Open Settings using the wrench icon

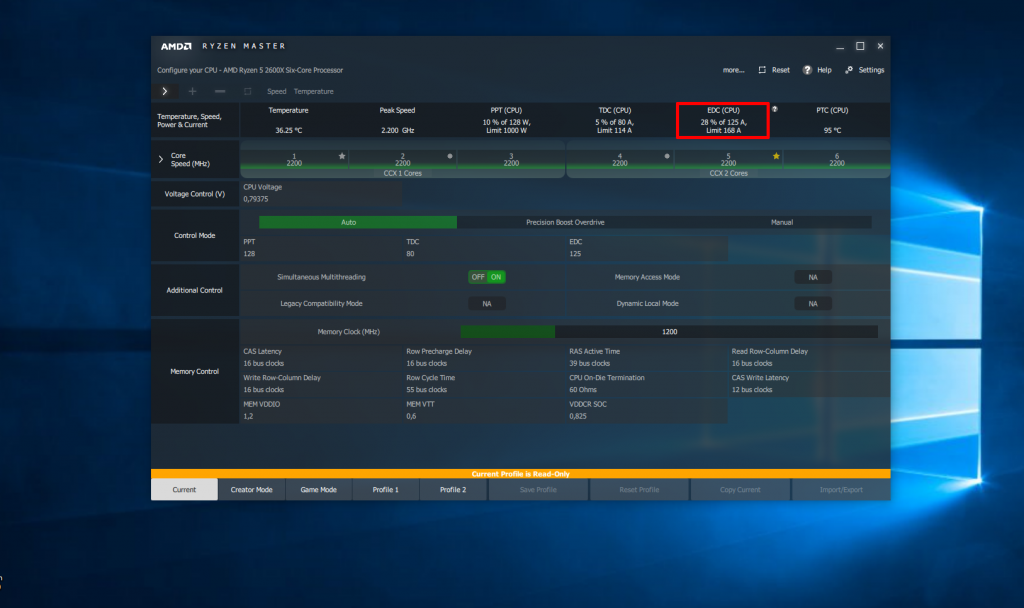point(849,70)
